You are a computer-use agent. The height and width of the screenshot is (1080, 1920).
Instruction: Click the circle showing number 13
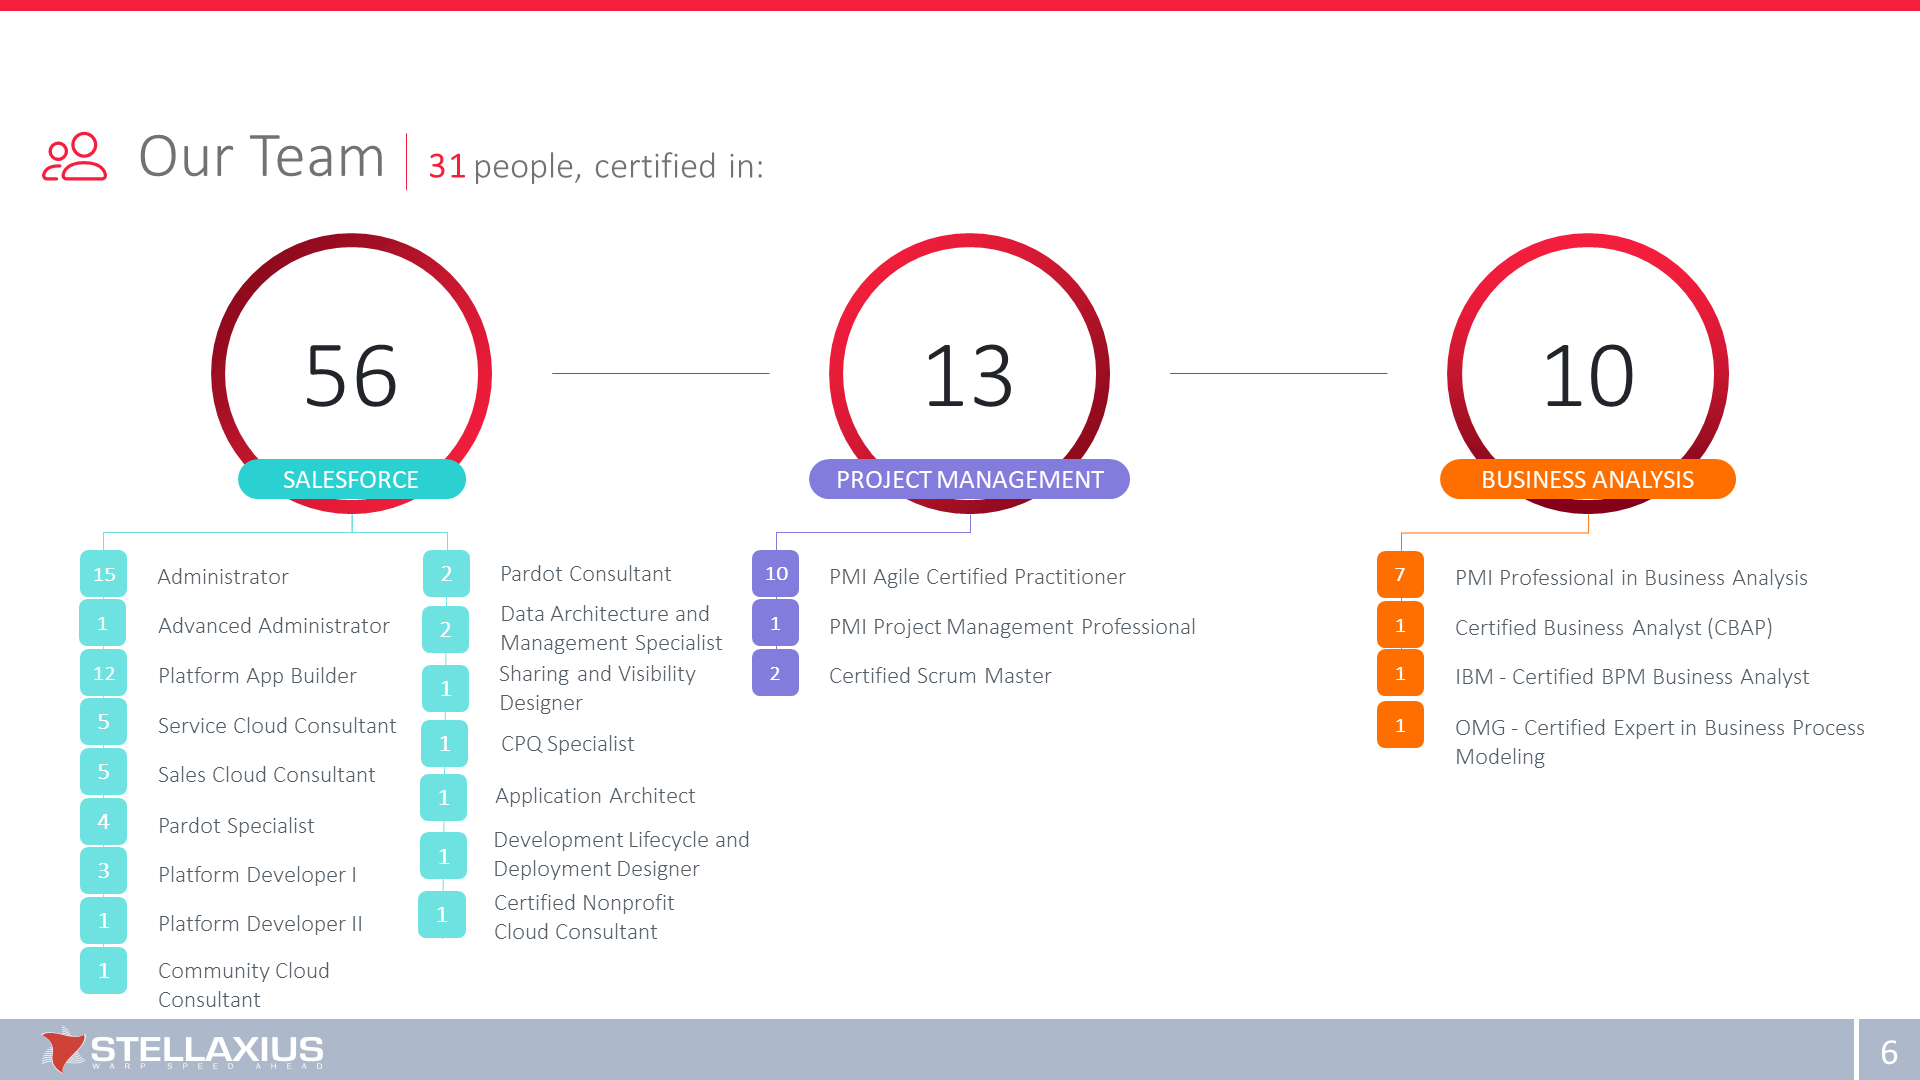(969, 374)
